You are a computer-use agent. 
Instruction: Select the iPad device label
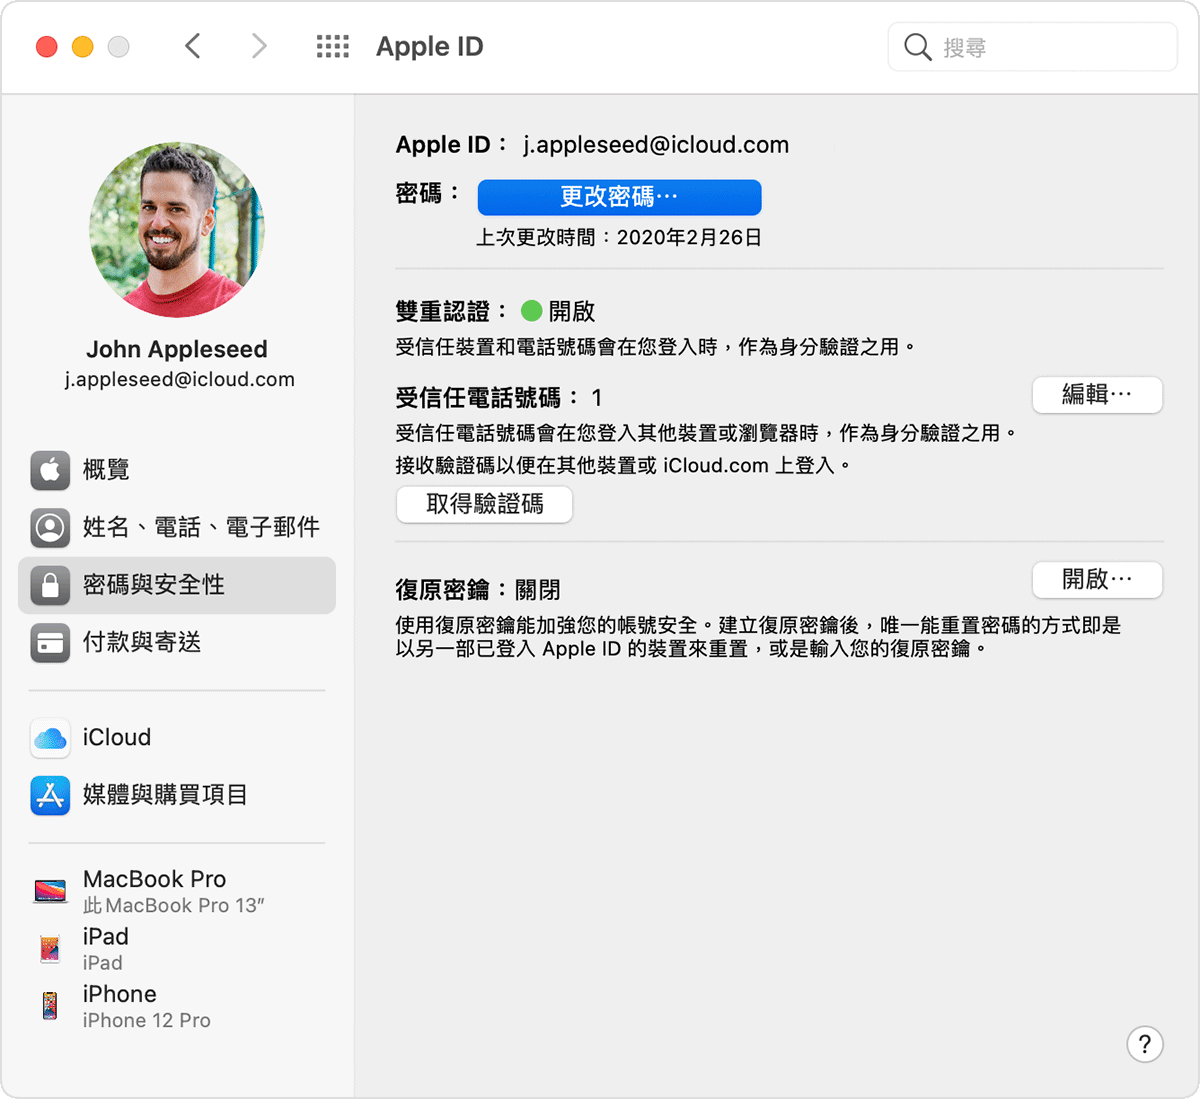tap(105, 937)
